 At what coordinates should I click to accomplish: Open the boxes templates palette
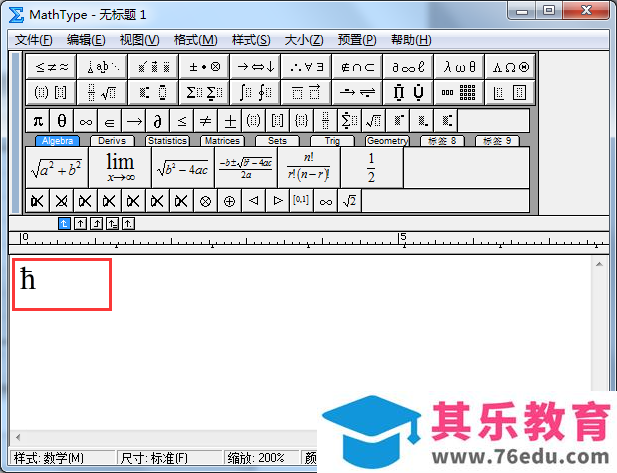pyautogui.click(x=510, y=92)
